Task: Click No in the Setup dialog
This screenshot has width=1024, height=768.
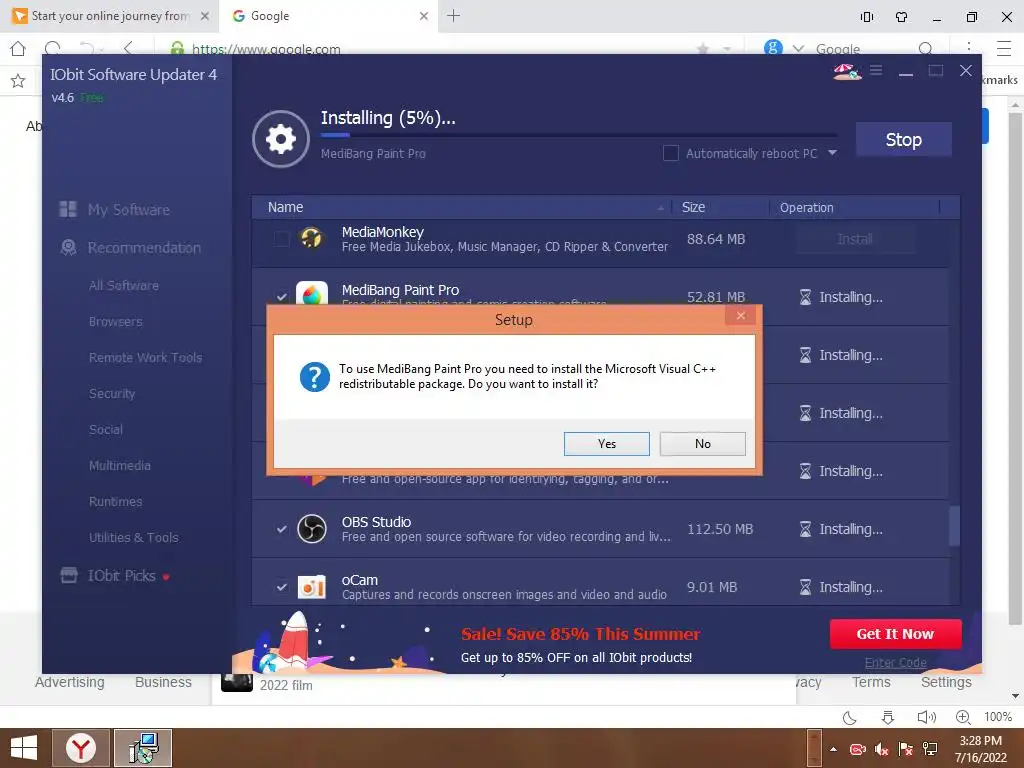Action: 702,443
